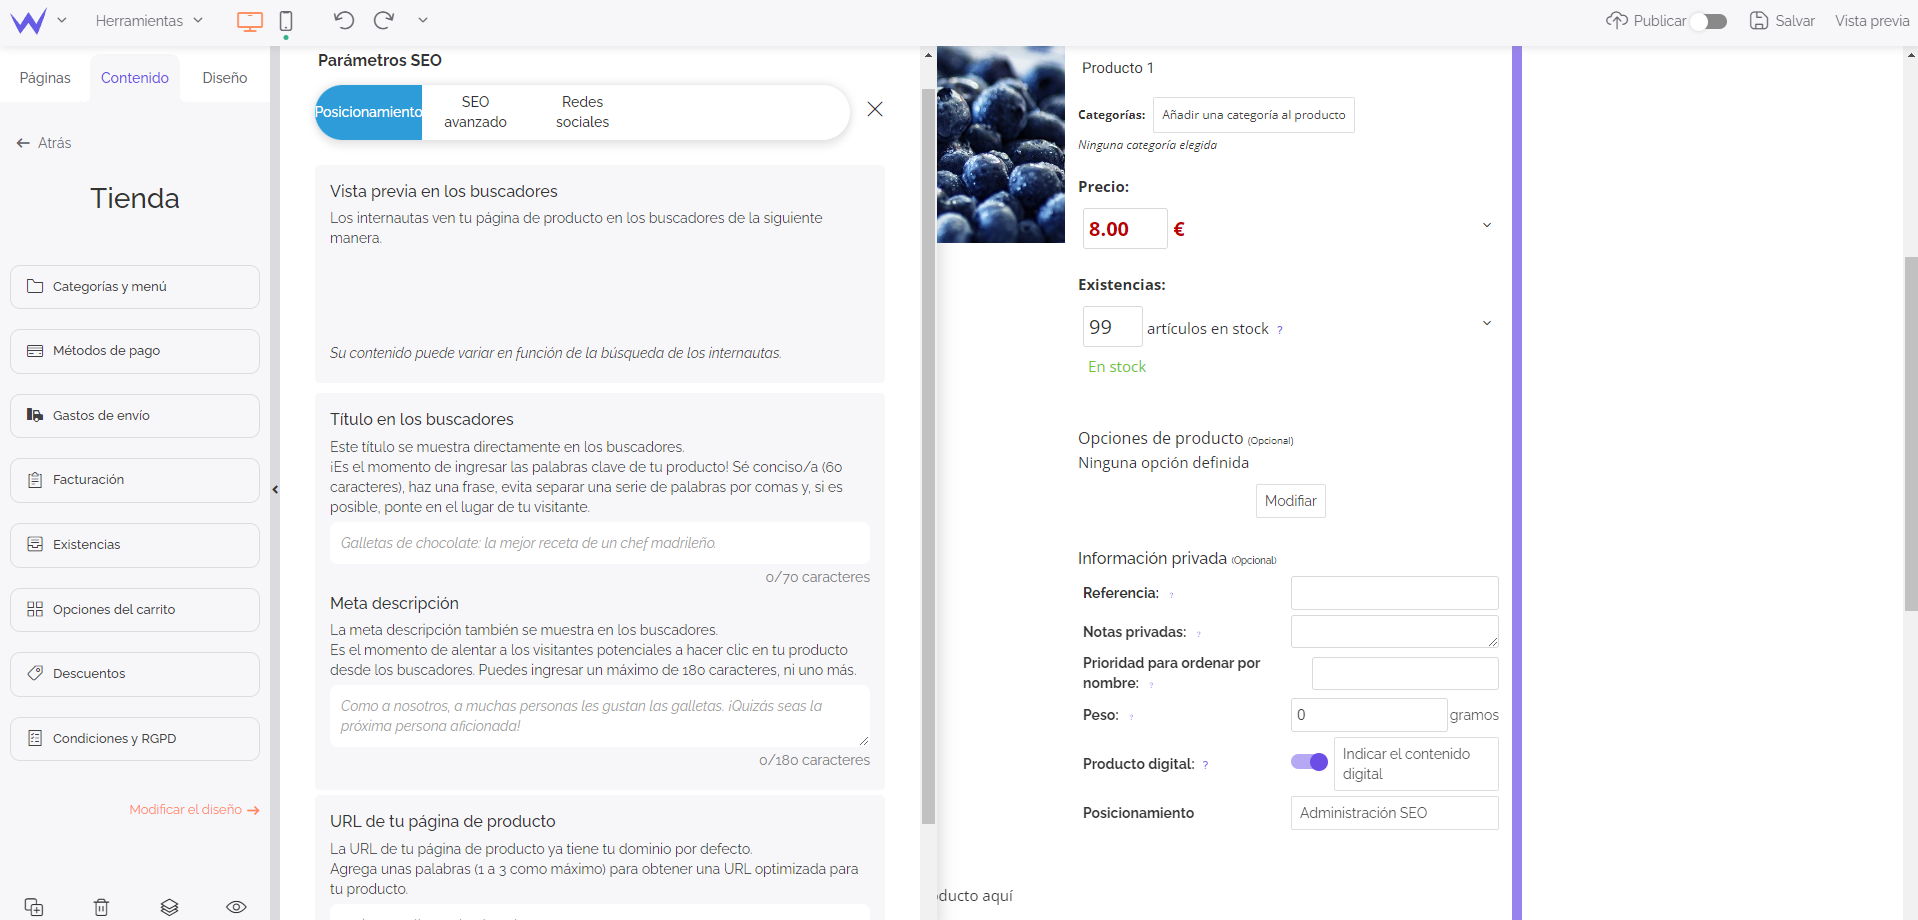Screen dimensions: 1918x920
Task: Switch to desktop view icon
Action: pos(250,21)
